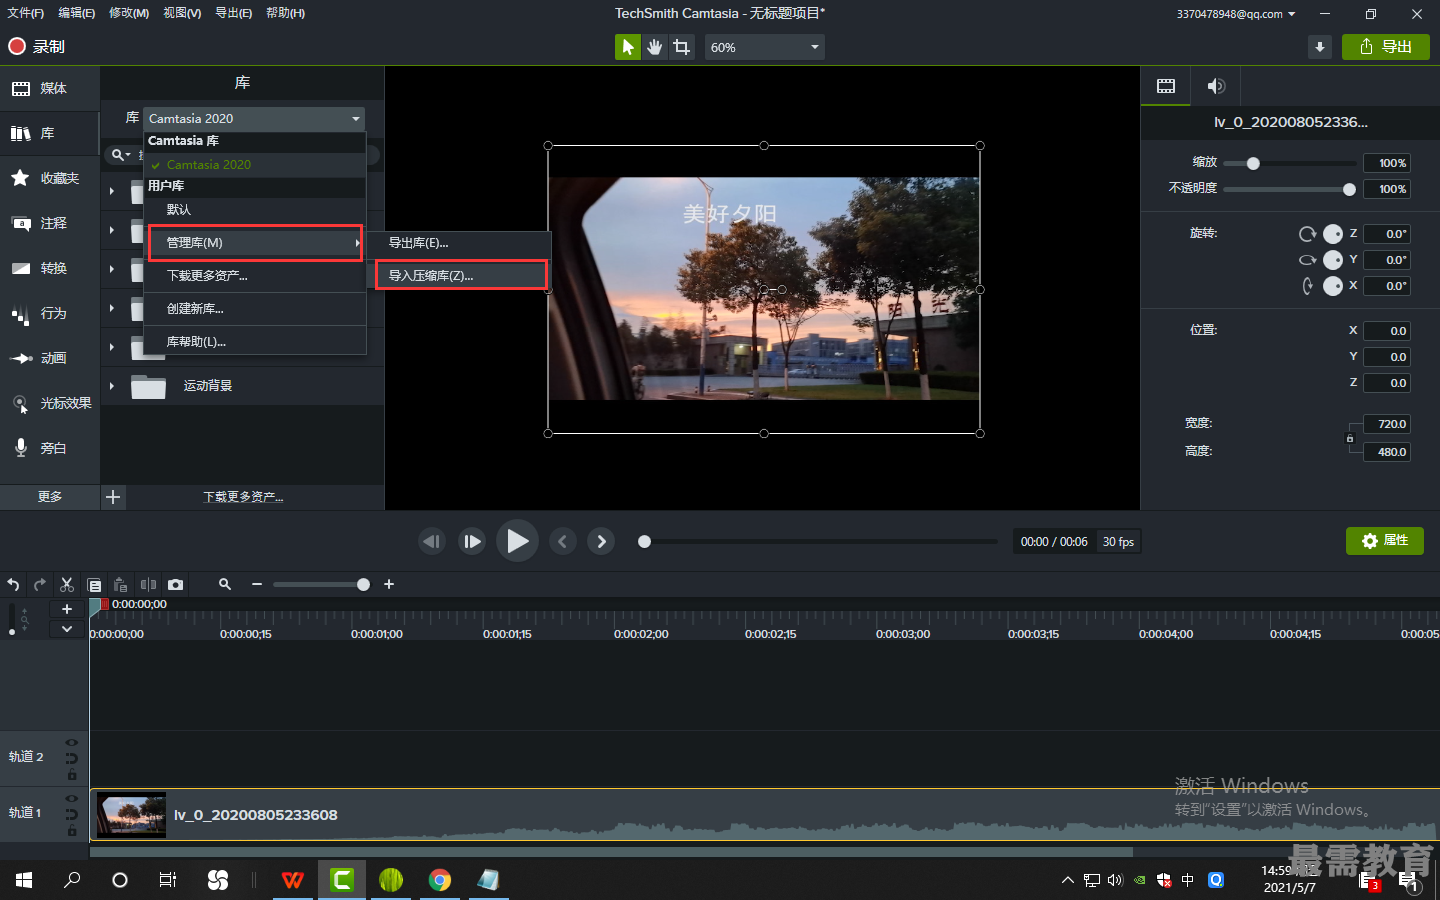Open the library search magnifier dropdown
This screenshot has height=900, width=1440.
[x=121, y=155]
